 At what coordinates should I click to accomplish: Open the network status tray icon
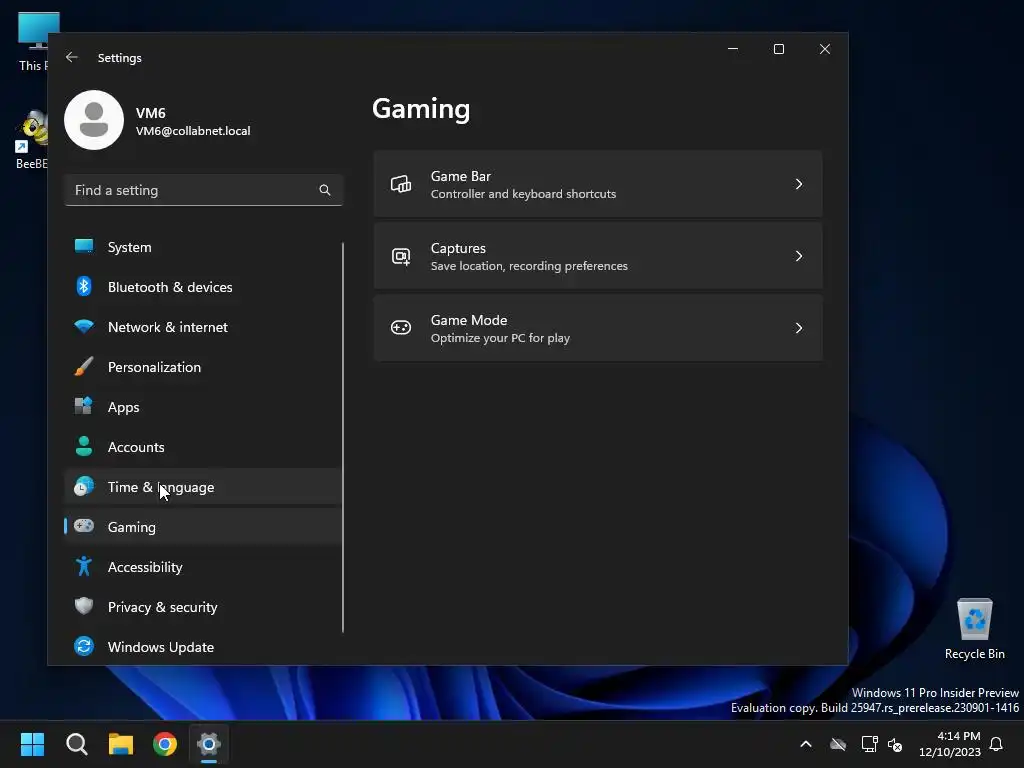869,744
